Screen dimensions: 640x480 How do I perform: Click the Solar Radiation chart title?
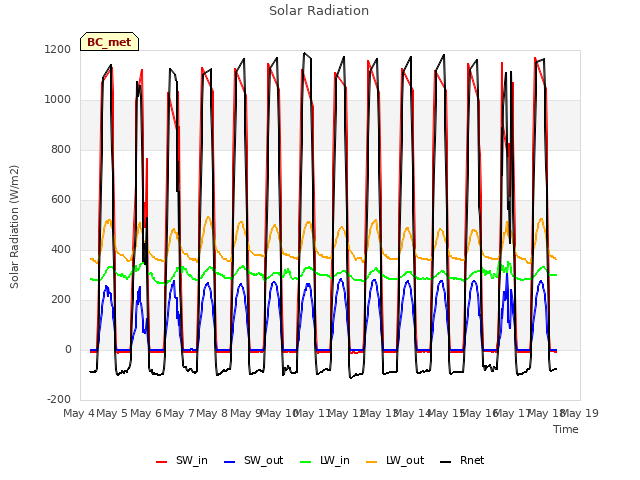click(x=319, y=11)
